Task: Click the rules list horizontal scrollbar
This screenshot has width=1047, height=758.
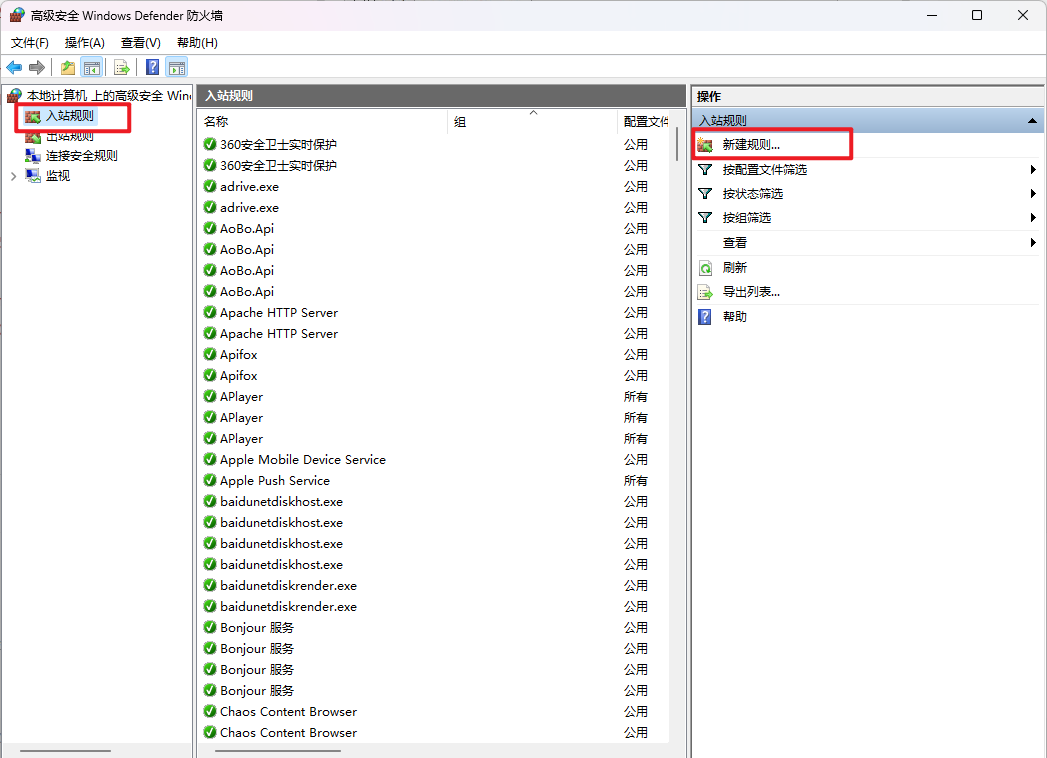Action: [278, 751]
